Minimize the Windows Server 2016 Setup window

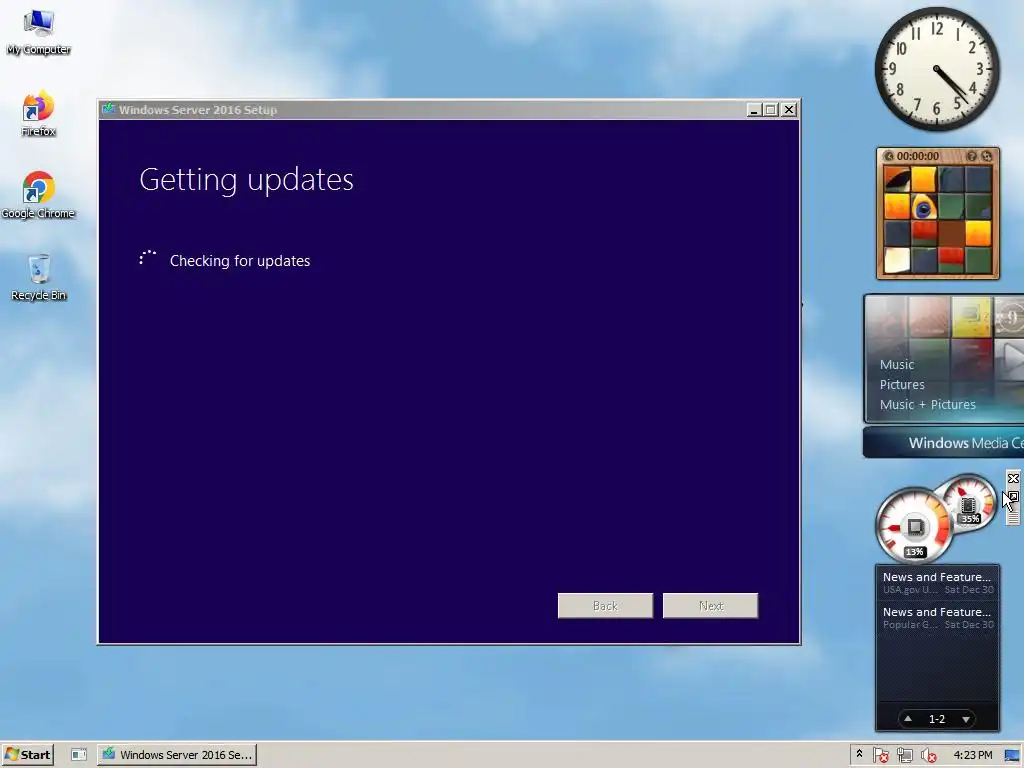coord(754,110)
